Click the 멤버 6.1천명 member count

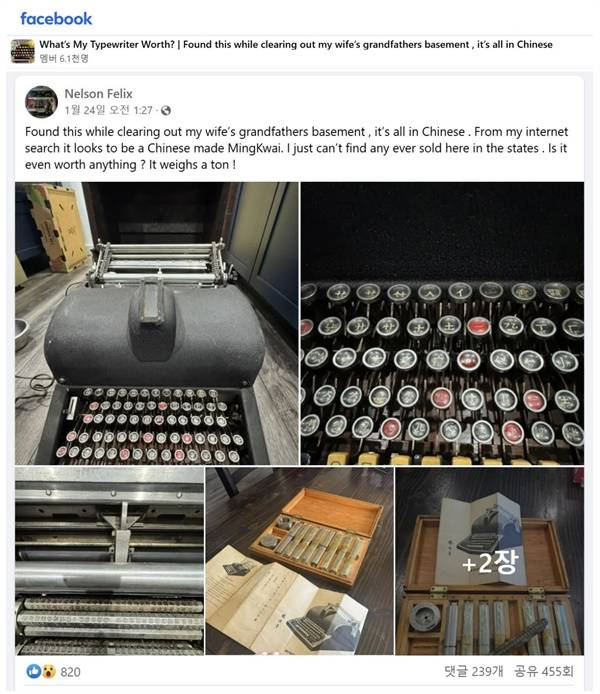pos(64,58)
